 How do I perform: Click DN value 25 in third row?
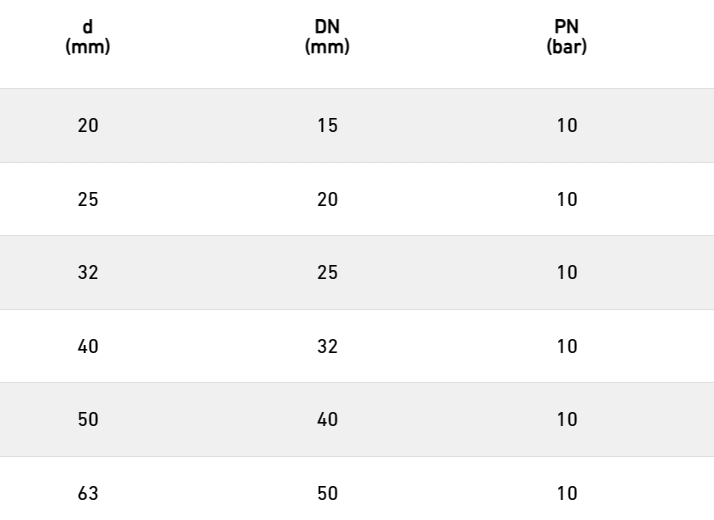click(x=327, y=273)
